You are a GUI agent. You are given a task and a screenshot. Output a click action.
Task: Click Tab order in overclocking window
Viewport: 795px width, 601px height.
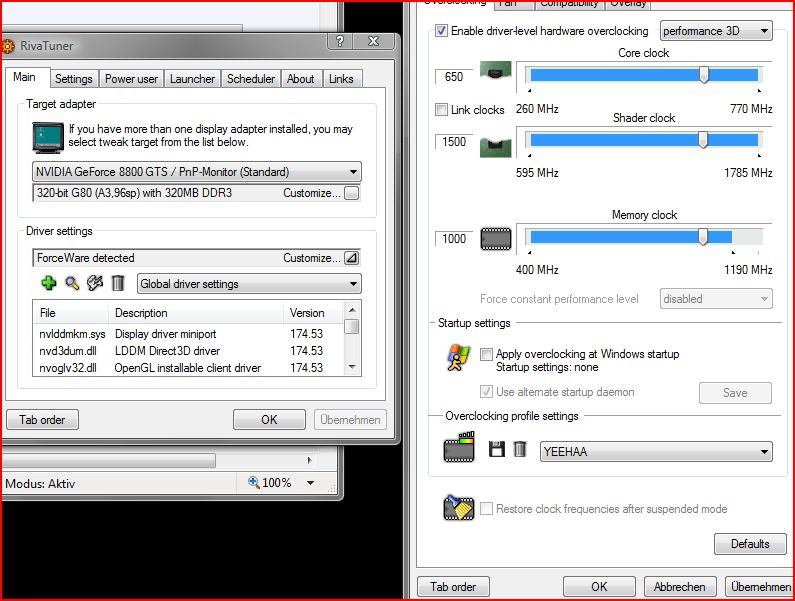453,586
